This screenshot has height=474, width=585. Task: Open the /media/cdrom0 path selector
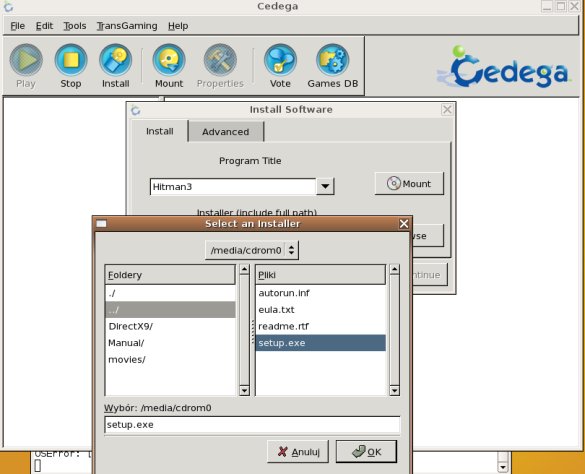point(252,250)
